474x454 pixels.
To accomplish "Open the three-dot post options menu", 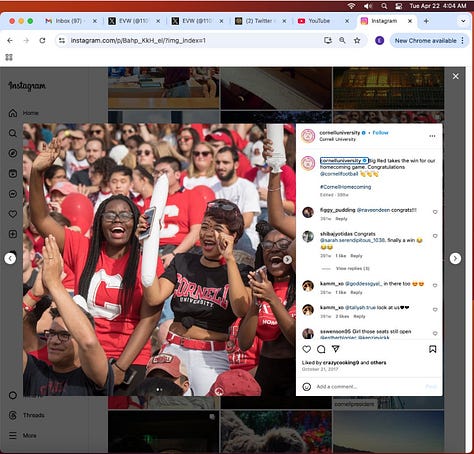I will [x=432, y=136].
